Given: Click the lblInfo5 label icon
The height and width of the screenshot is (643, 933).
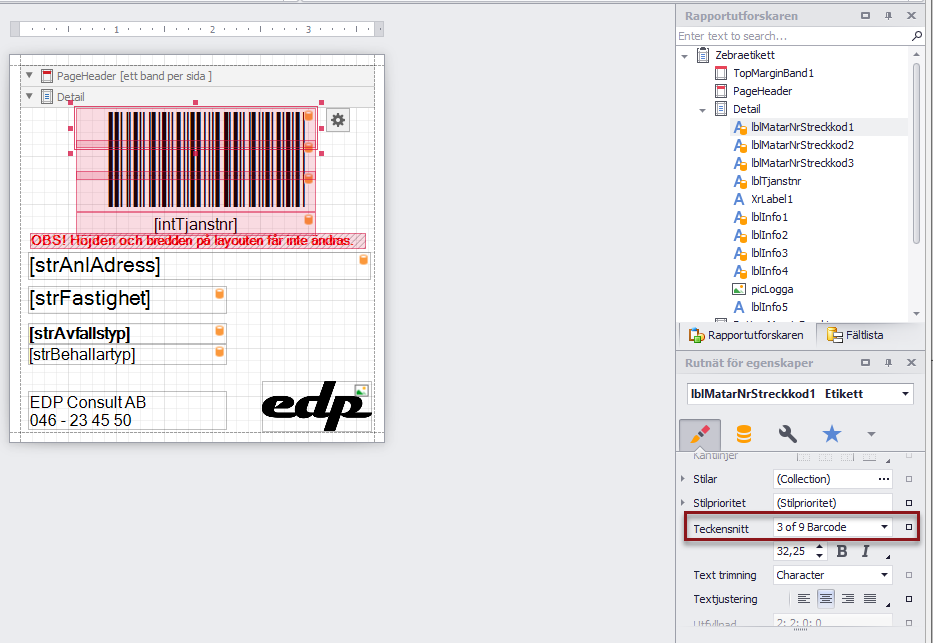Looking at the screenshot, I should [x=738, y=307].
